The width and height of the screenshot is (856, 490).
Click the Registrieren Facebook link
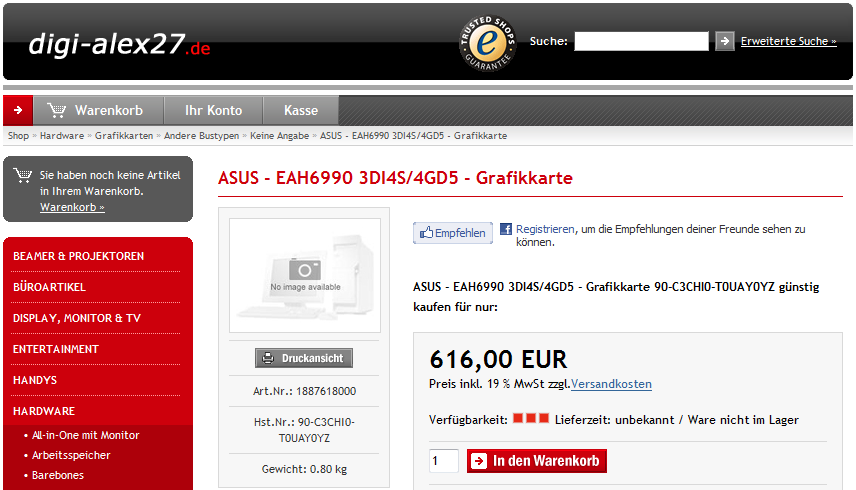point(545,229)
